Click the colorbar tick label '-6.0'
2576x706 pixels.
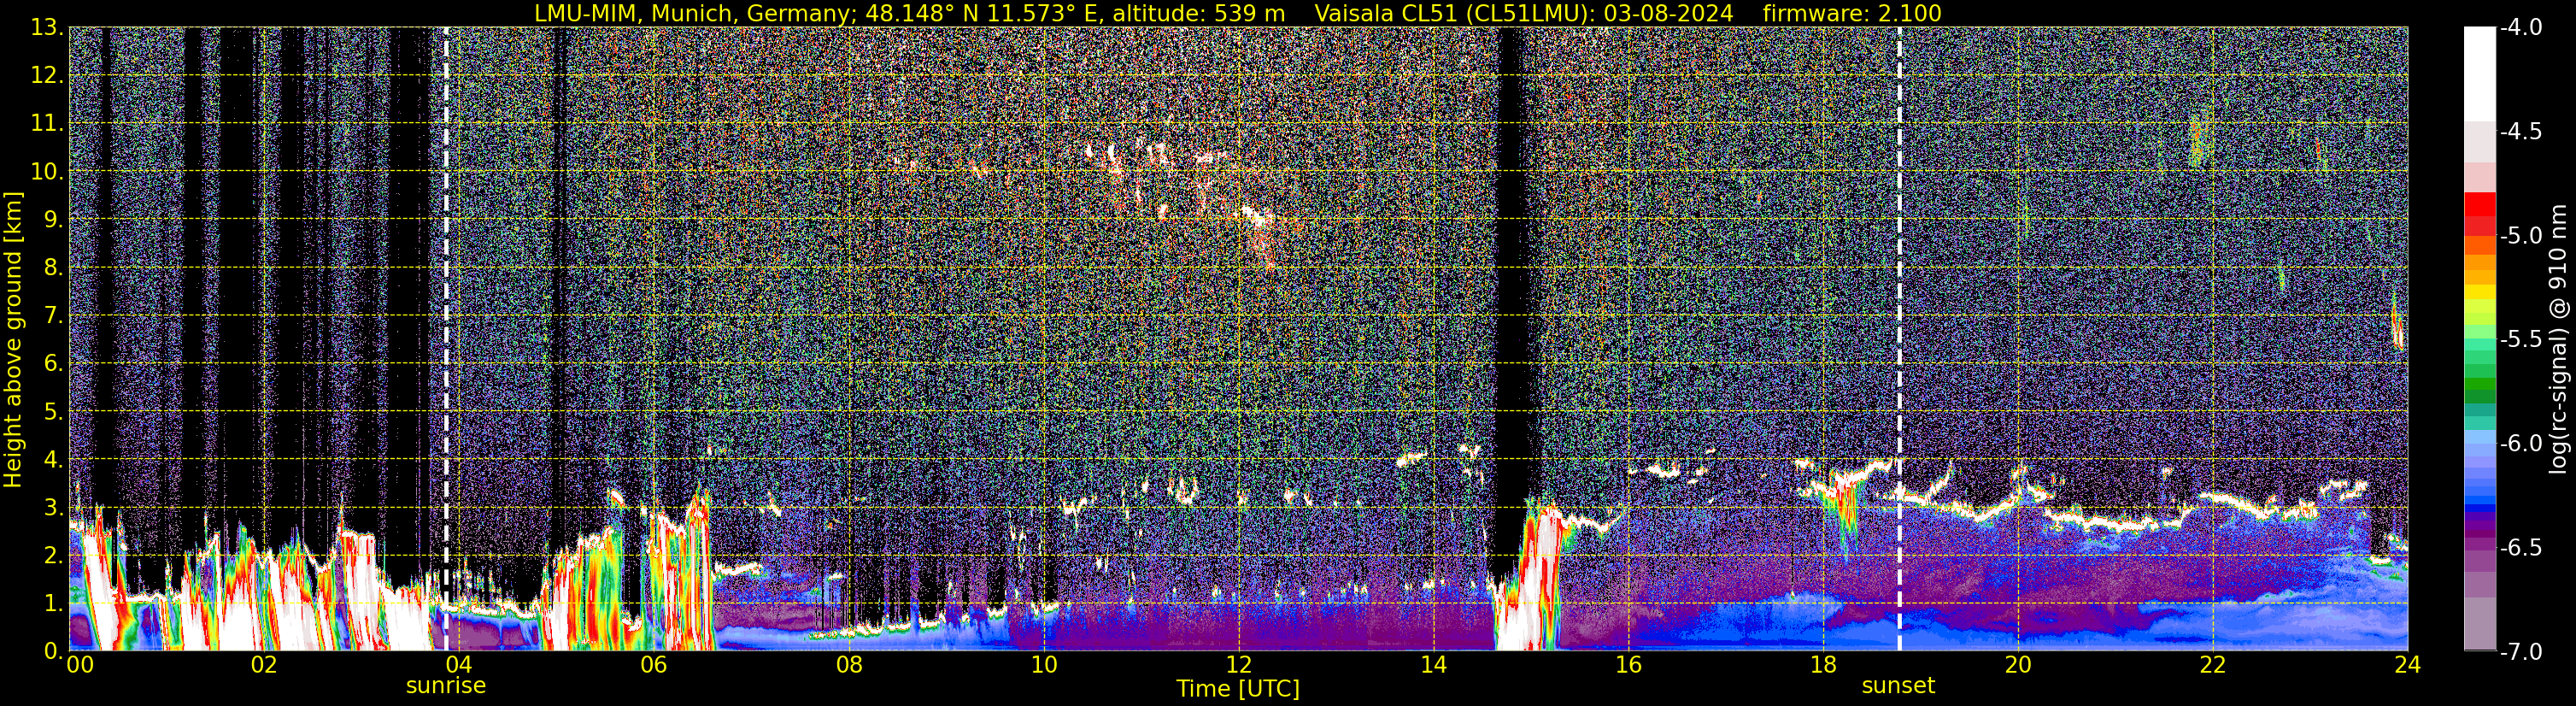point(2521,444)
